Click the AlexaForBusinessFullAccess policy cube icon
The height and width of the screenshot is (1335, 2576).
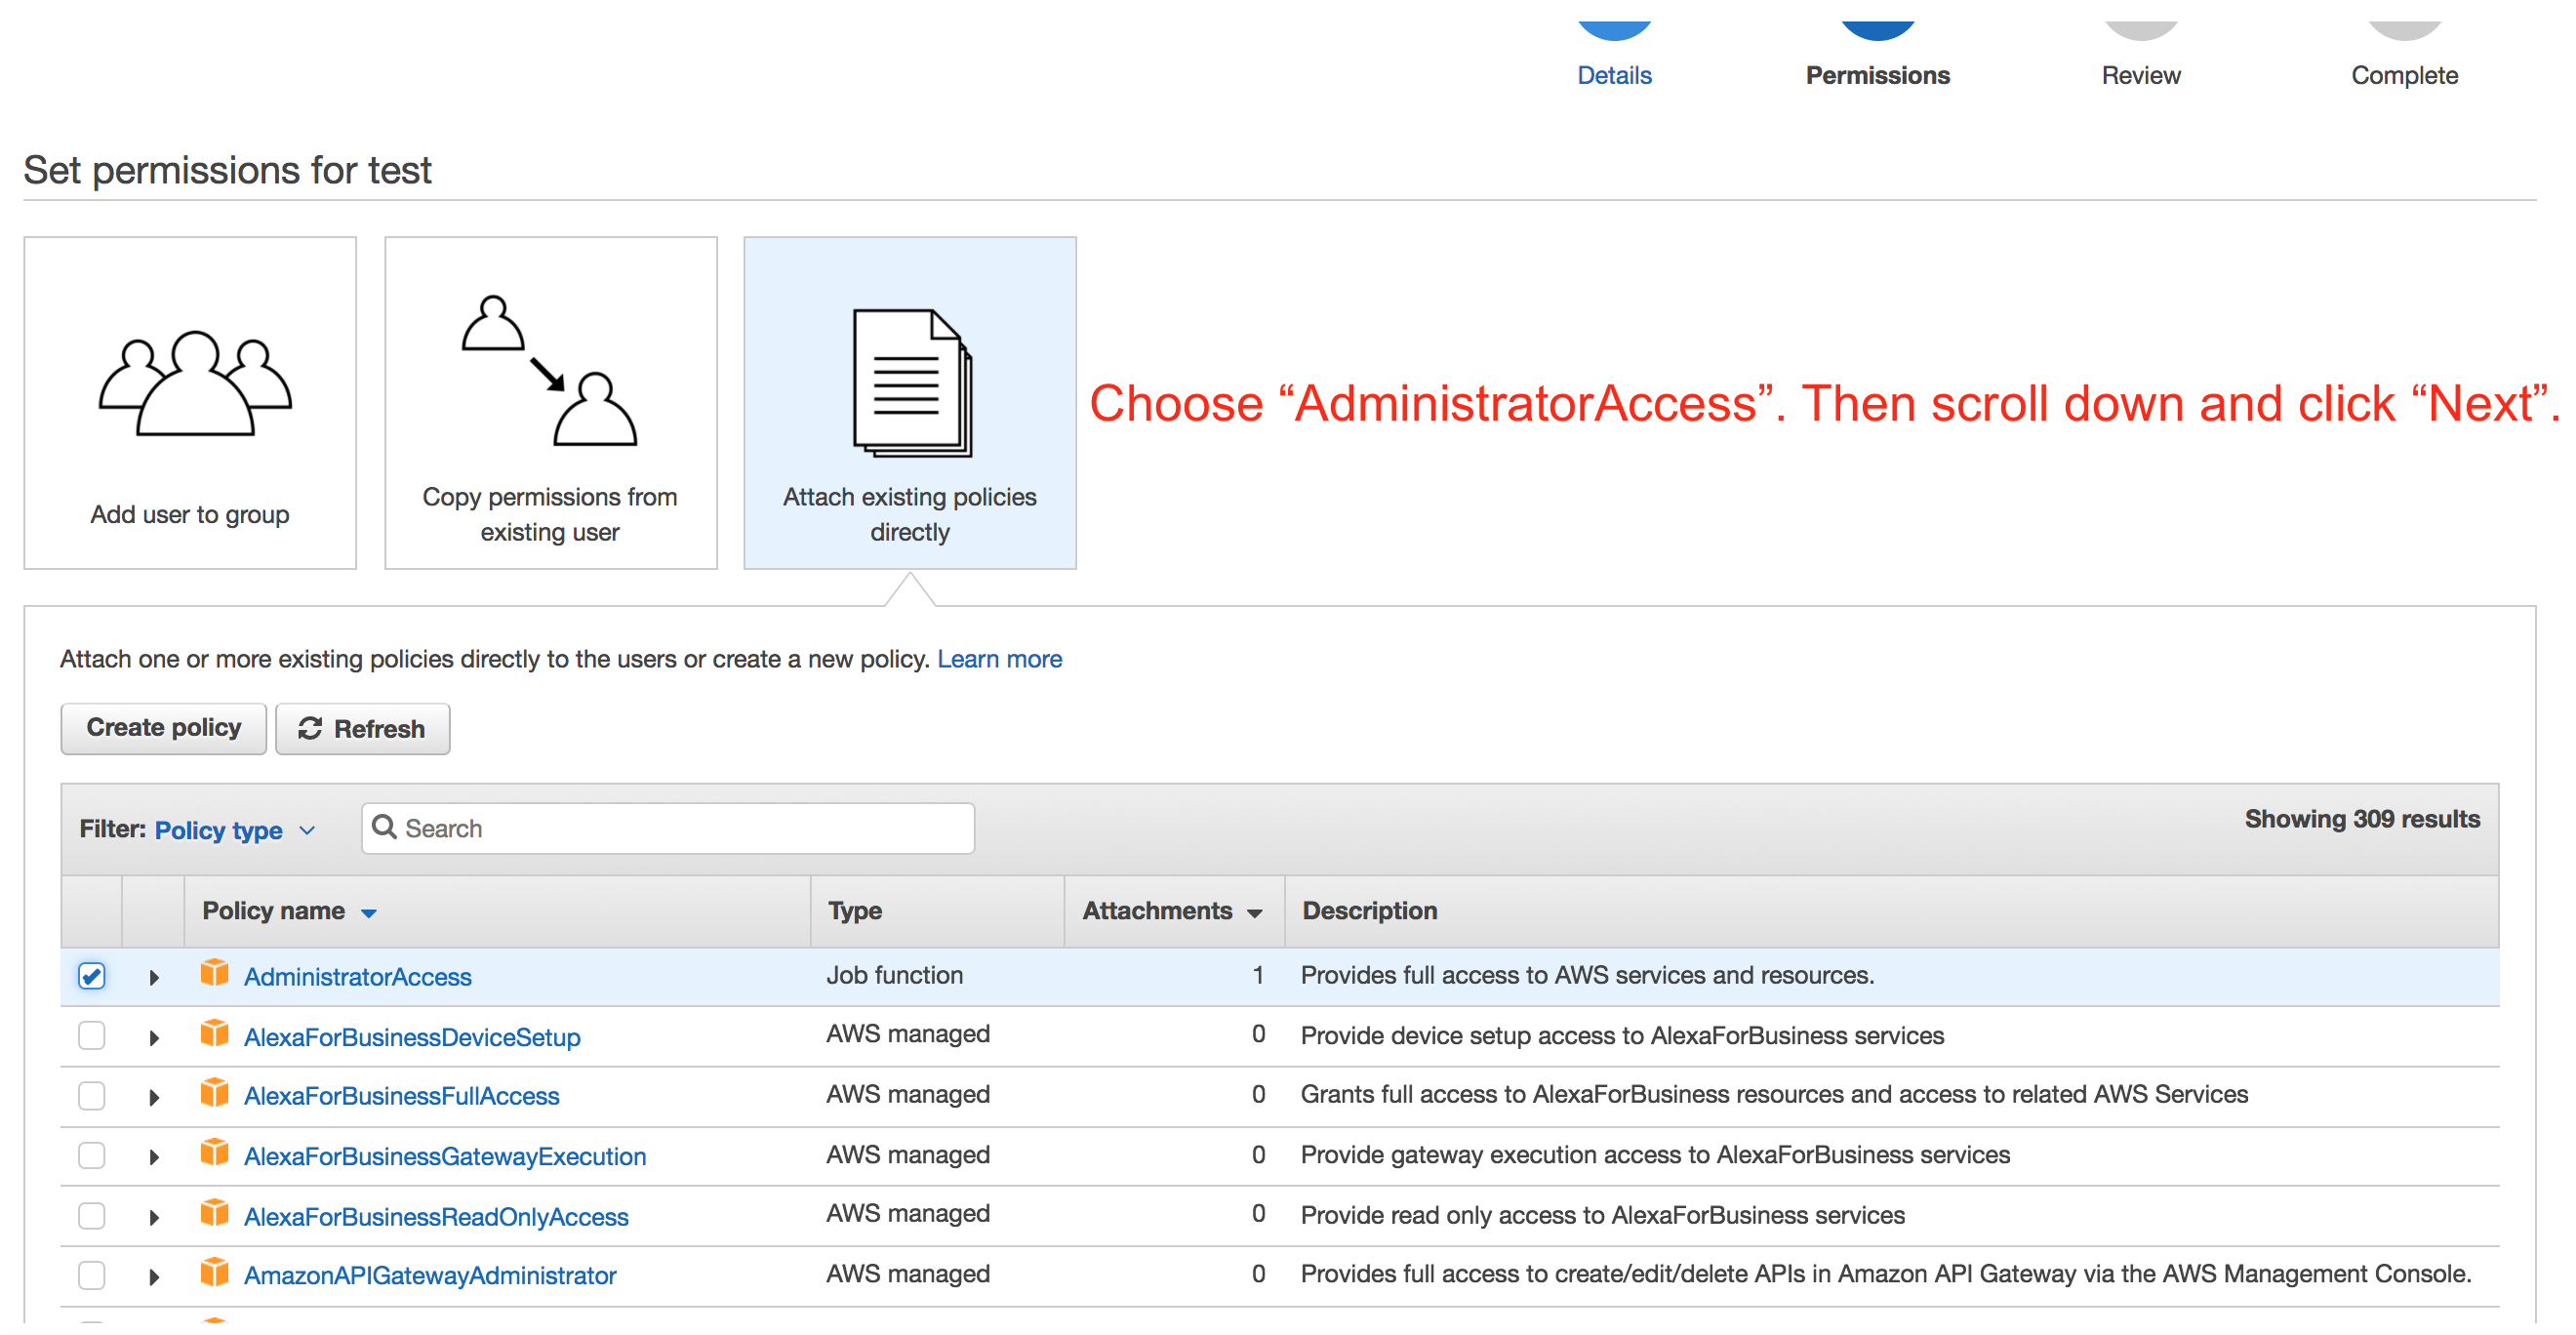214,1093
